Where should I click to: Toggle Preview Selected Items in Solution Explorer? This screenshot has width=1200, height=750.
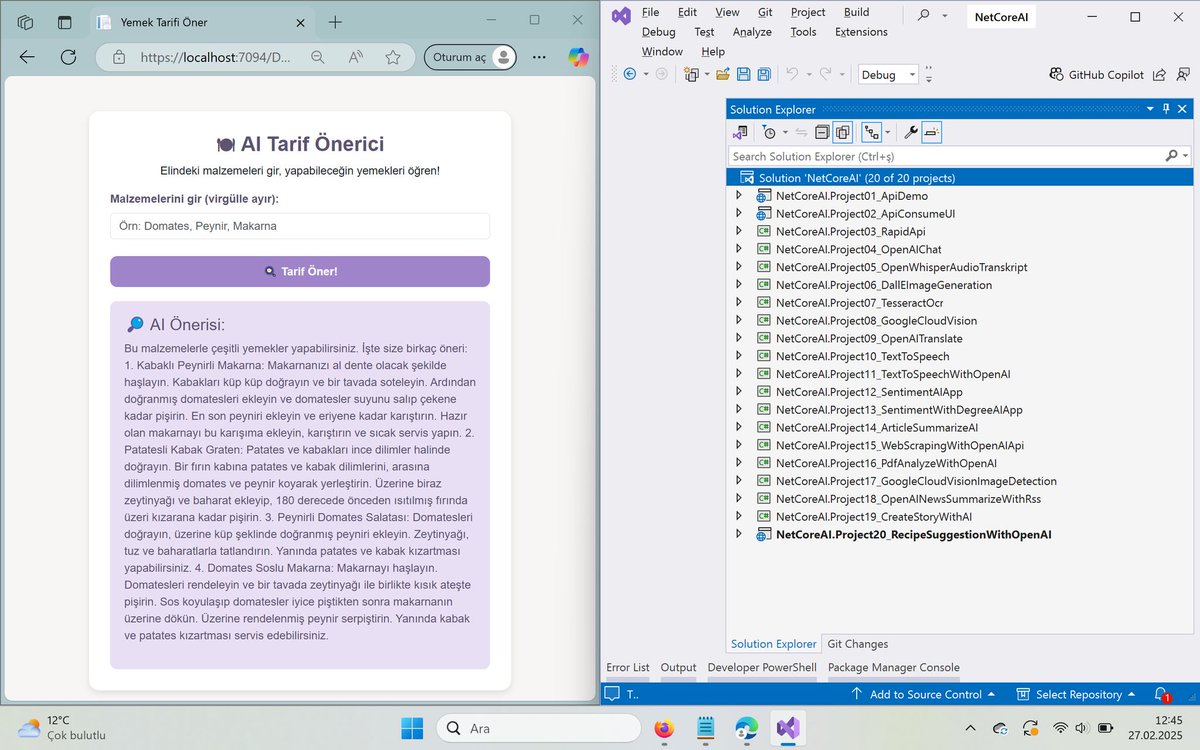pos(931,132)
